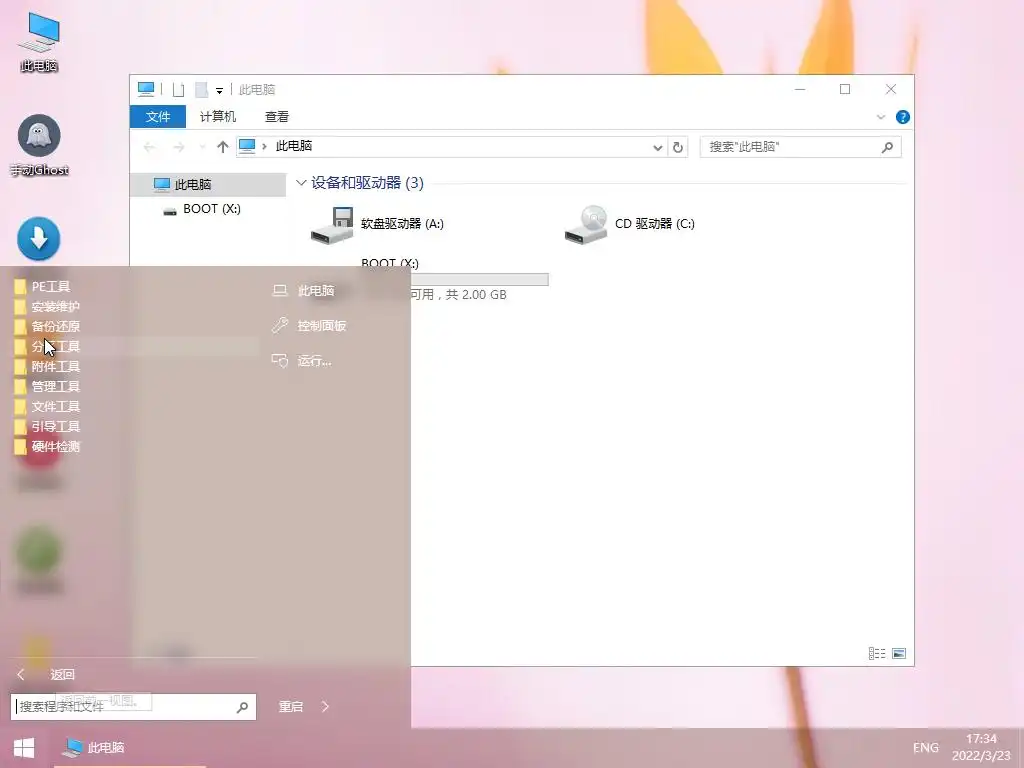The width and height of the screenshot is (1024, 768).
Task: Open the recent locations dropdown arrow
Action: coord(202,147)
